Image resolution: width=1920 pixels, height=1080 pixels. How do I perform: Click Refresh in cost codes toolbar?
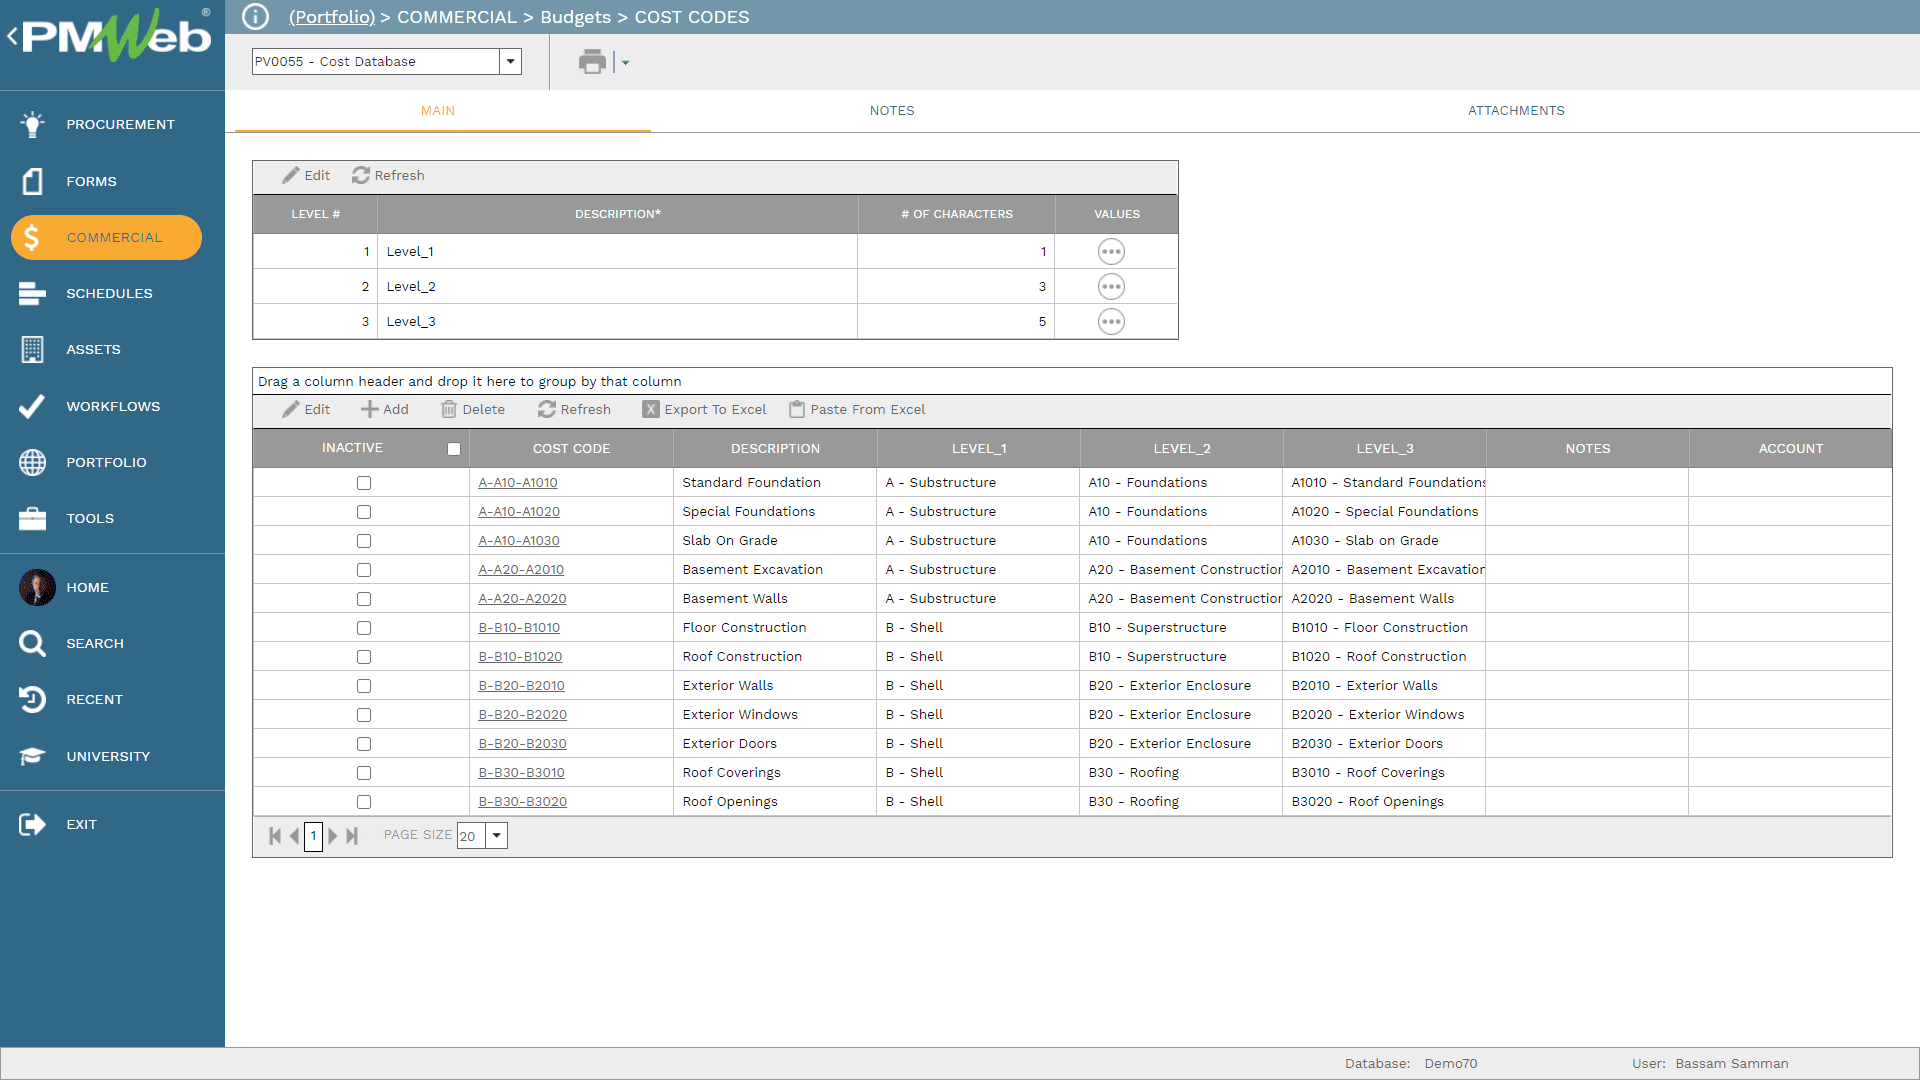pyautogui.click(x=574, y=409)
